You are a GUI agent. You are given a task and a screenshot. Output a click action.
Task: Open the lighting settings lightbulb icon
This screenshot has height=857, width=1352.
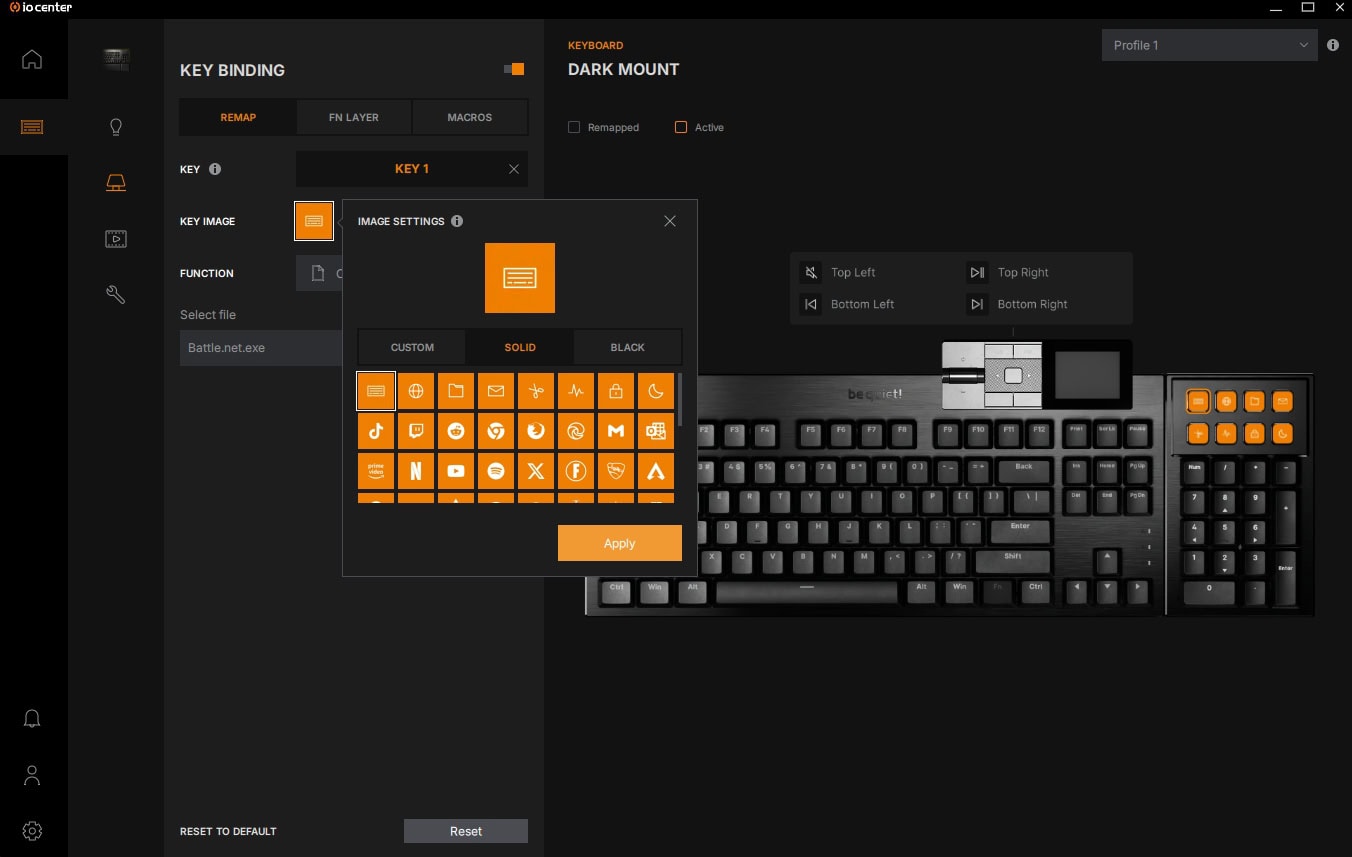(116, 127)
